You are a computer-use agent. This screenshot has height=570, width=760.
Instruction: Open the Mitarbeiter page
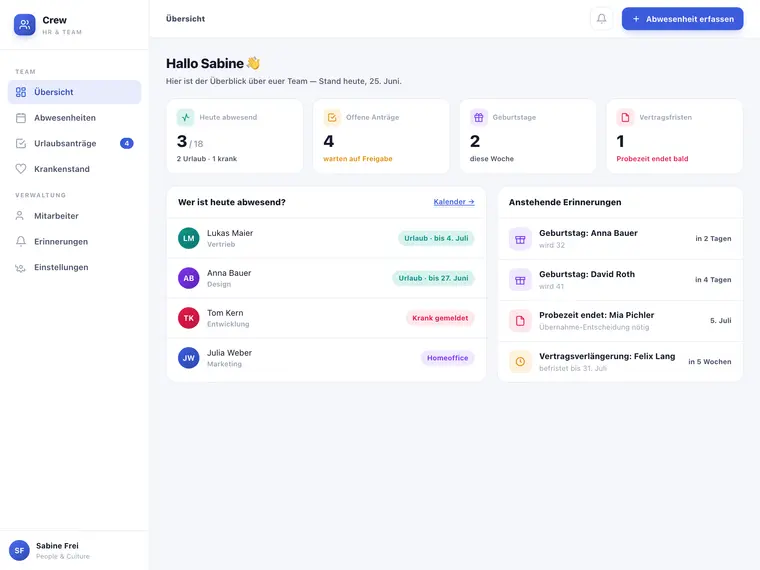point(75,216)
